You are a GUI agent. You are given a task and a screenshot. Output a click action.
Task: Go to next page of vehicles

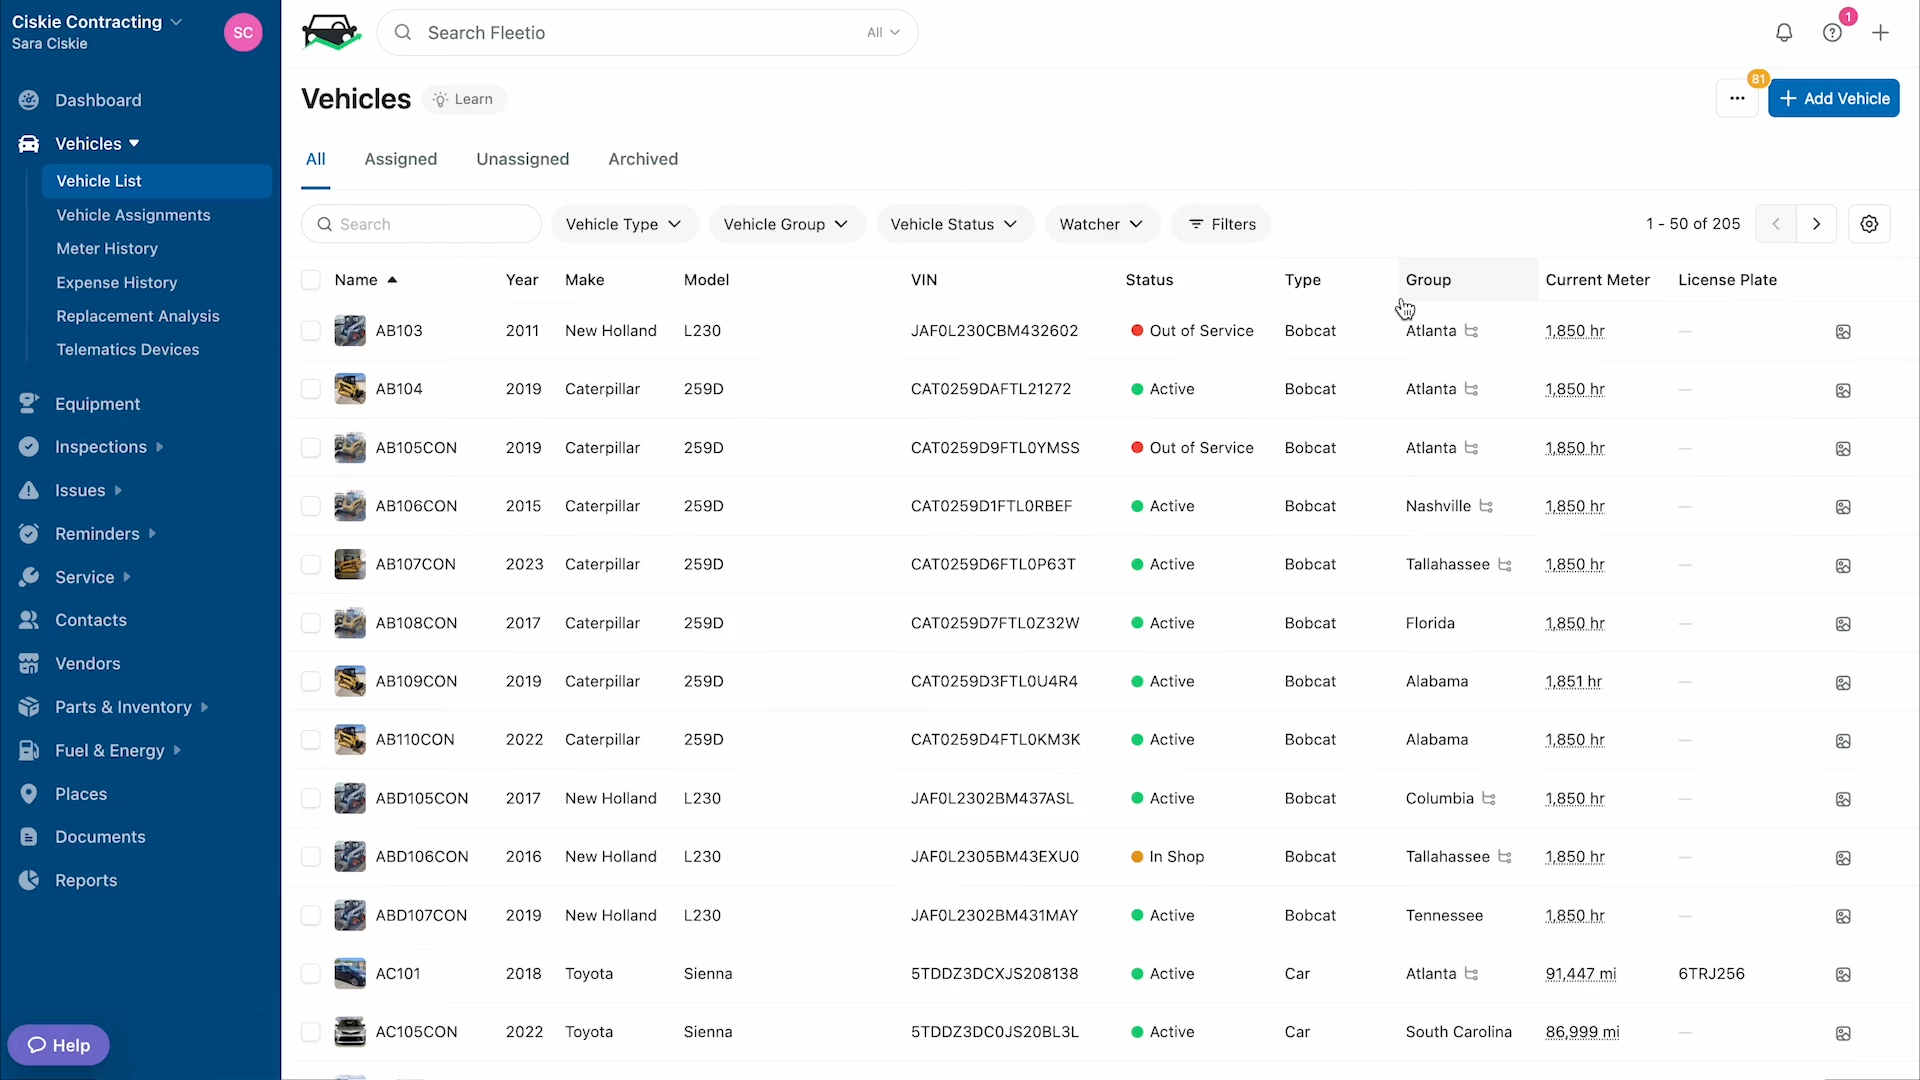1816,224
